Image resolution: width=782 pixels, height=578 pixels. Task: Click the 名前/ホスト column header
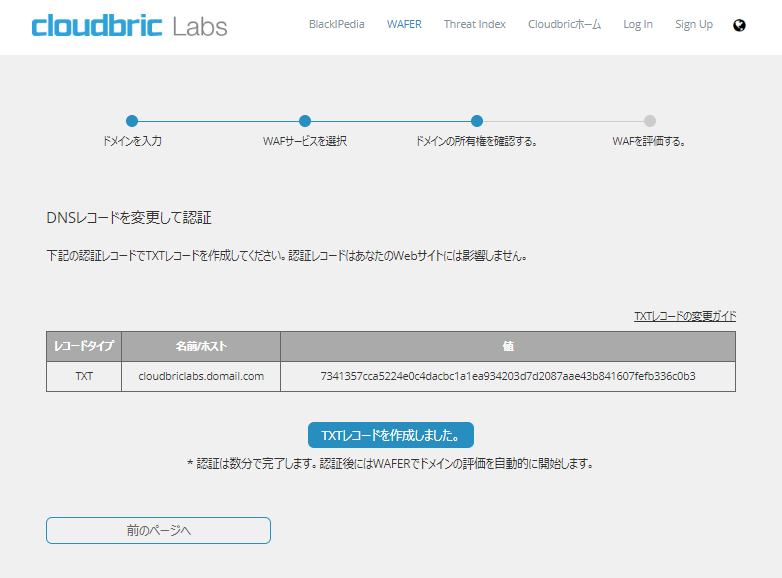point(201,346)
